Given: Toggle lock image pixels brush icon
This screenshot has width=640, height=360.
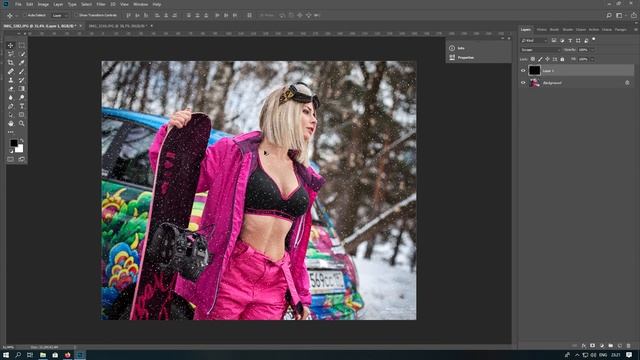Looking at the screenshot, I should 540,59.
